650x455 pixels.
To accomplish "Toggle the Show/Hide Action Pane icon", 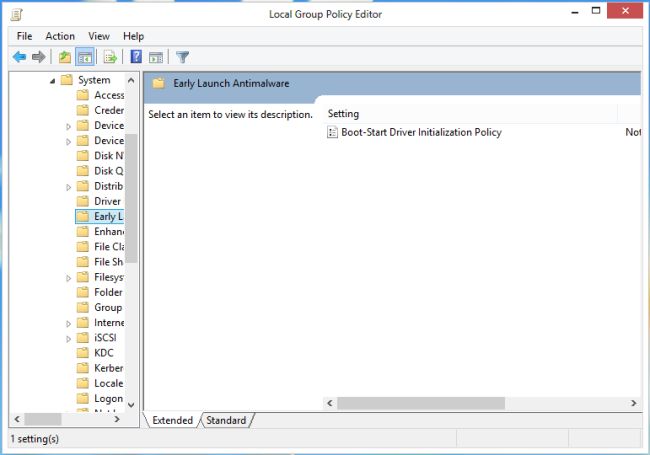I will 156,58.
